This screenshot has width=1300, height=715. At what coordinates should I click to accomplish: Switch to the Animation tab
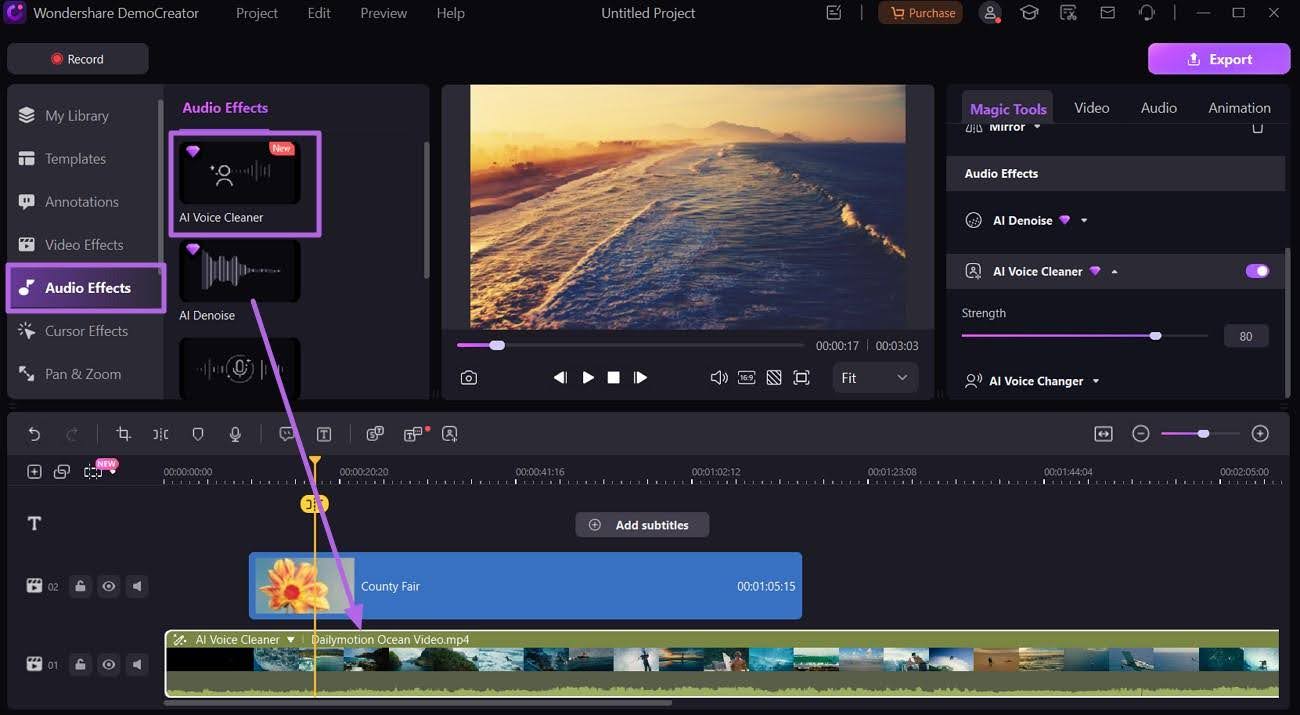(1240, 108)
